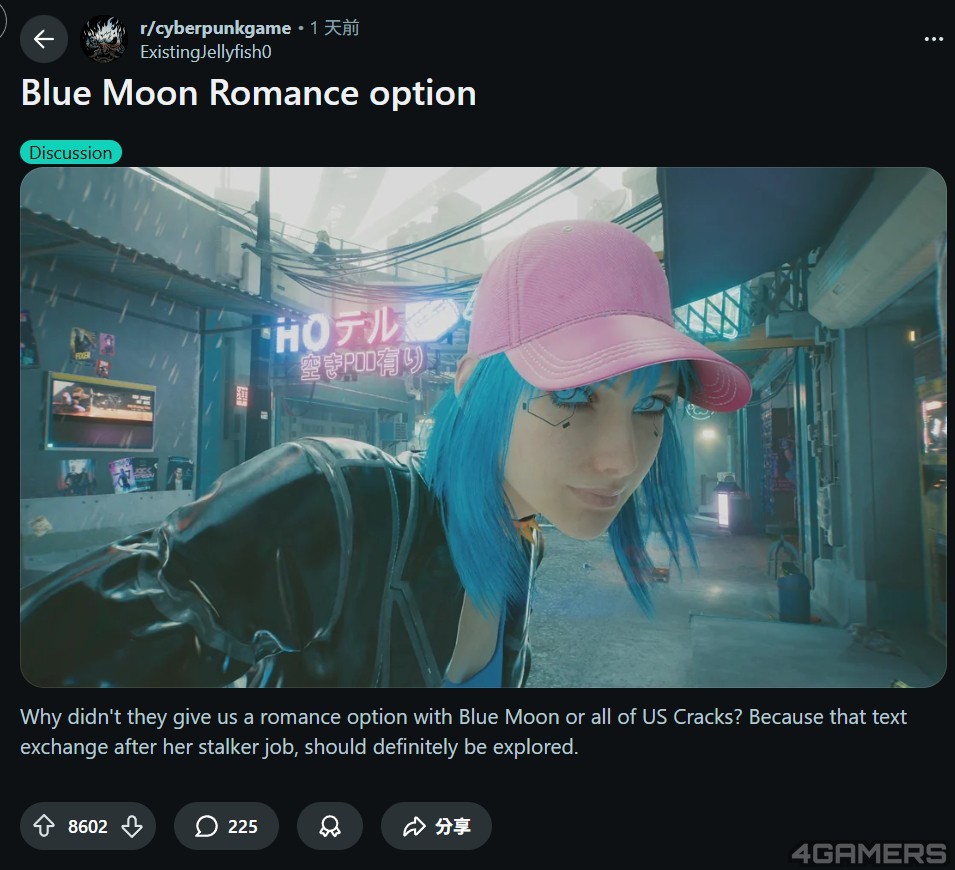Click the post timestamp 1 天前
Image resolution: width=955 pixels, height=870 pixels.
(334, 28)
